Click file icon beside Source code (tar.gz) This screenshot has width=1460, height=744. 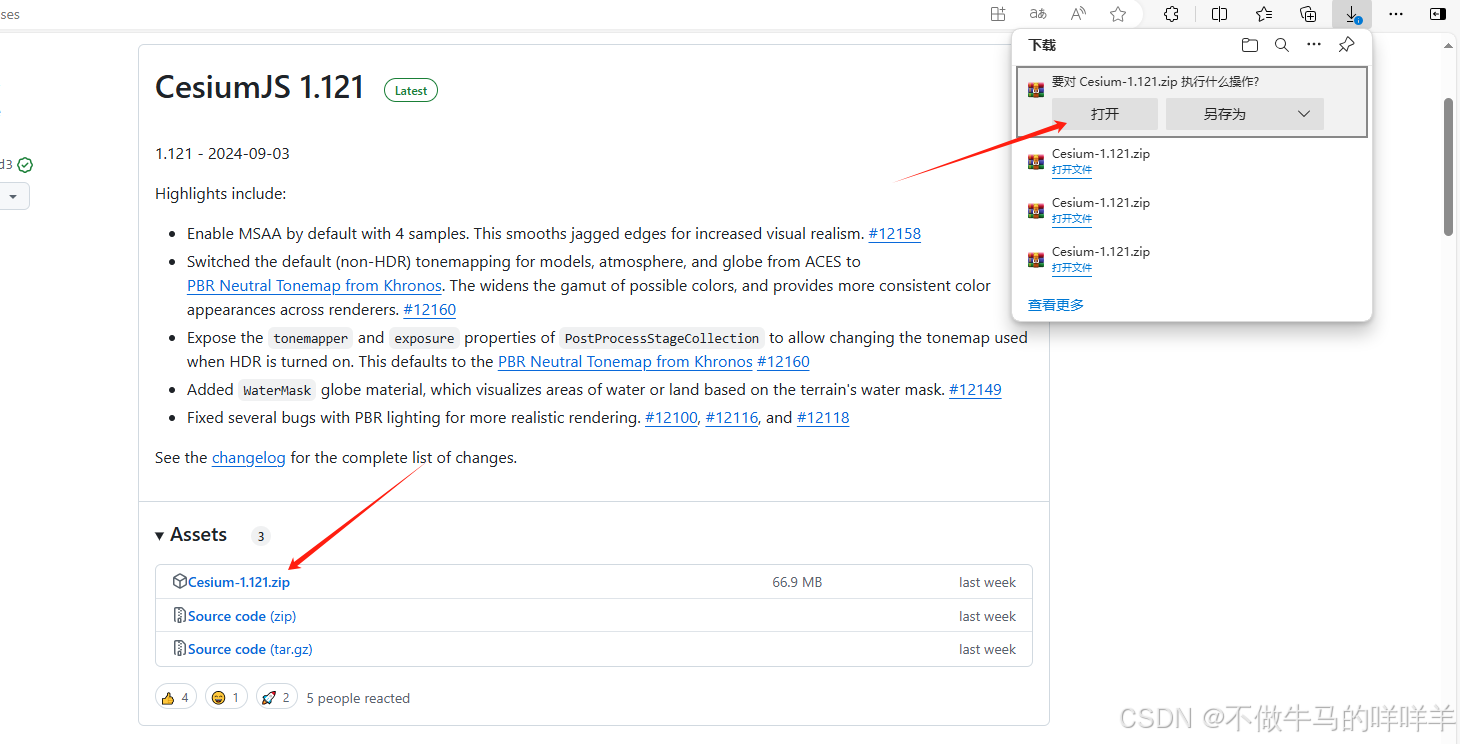(x=180, y=648)
